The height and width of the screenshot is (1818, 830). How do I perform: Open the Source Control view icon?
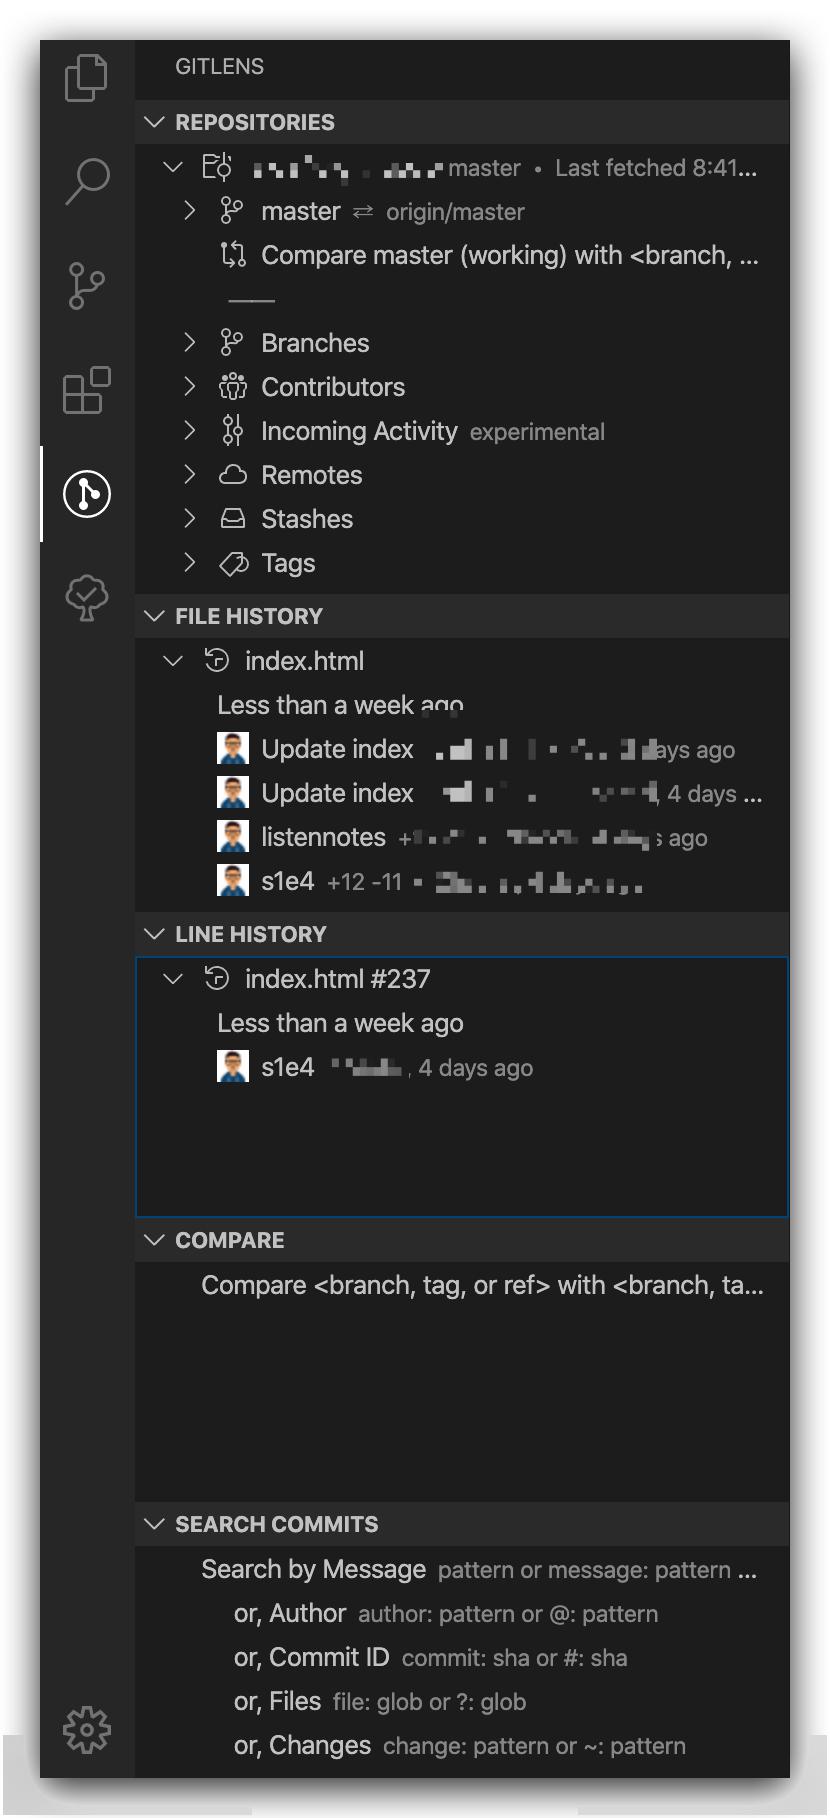[x=86, y=285]
